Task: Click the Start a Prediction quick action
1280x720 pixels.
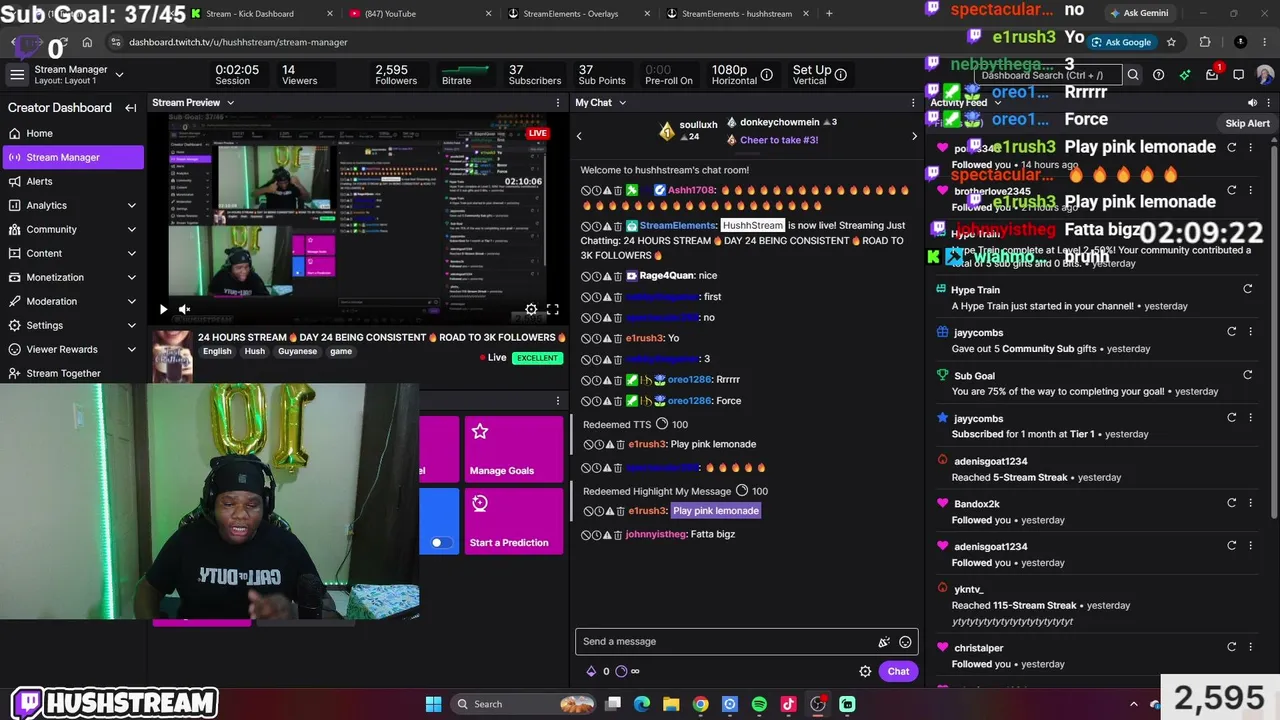Action: pyautogui.click(x=514, y=521)
